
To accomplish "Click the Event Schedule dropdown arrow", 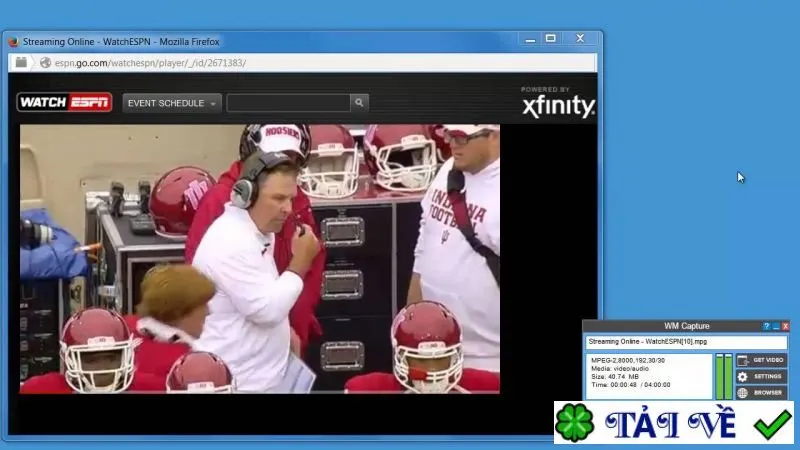I will tap(213, 104).
